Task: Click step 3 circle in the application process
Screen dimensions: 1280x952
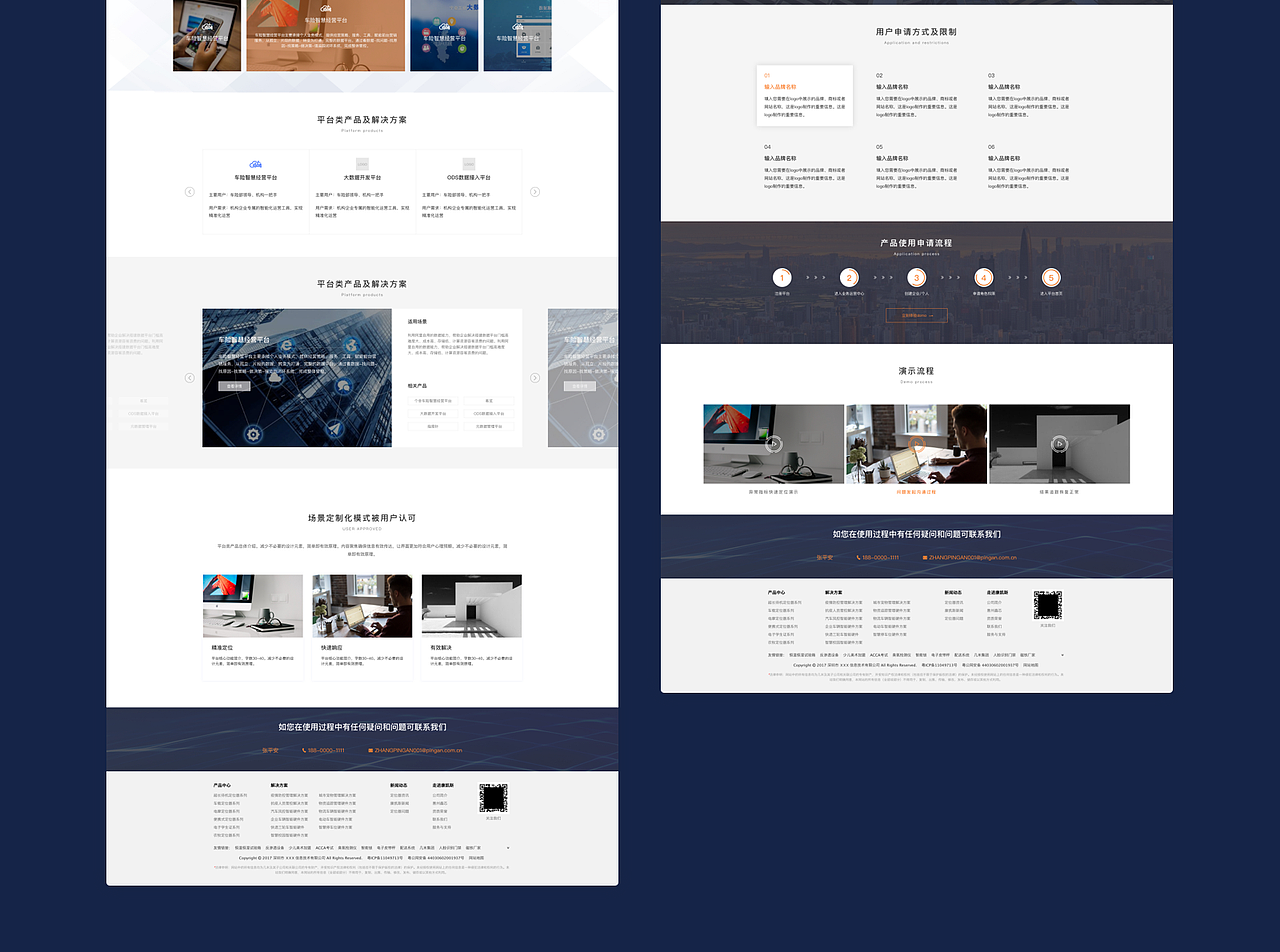Action: coord(916,278)
